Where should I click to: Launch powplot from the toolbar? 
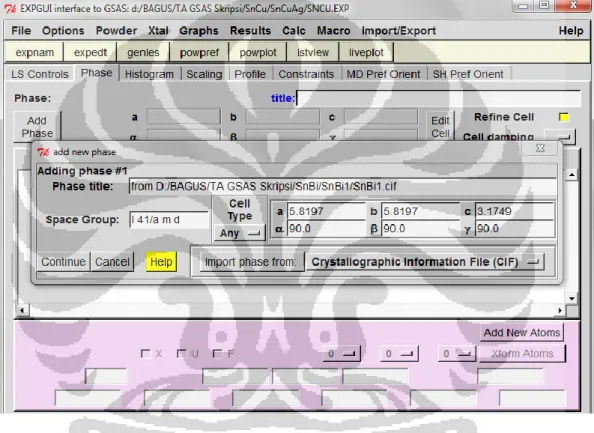(258, 52)
